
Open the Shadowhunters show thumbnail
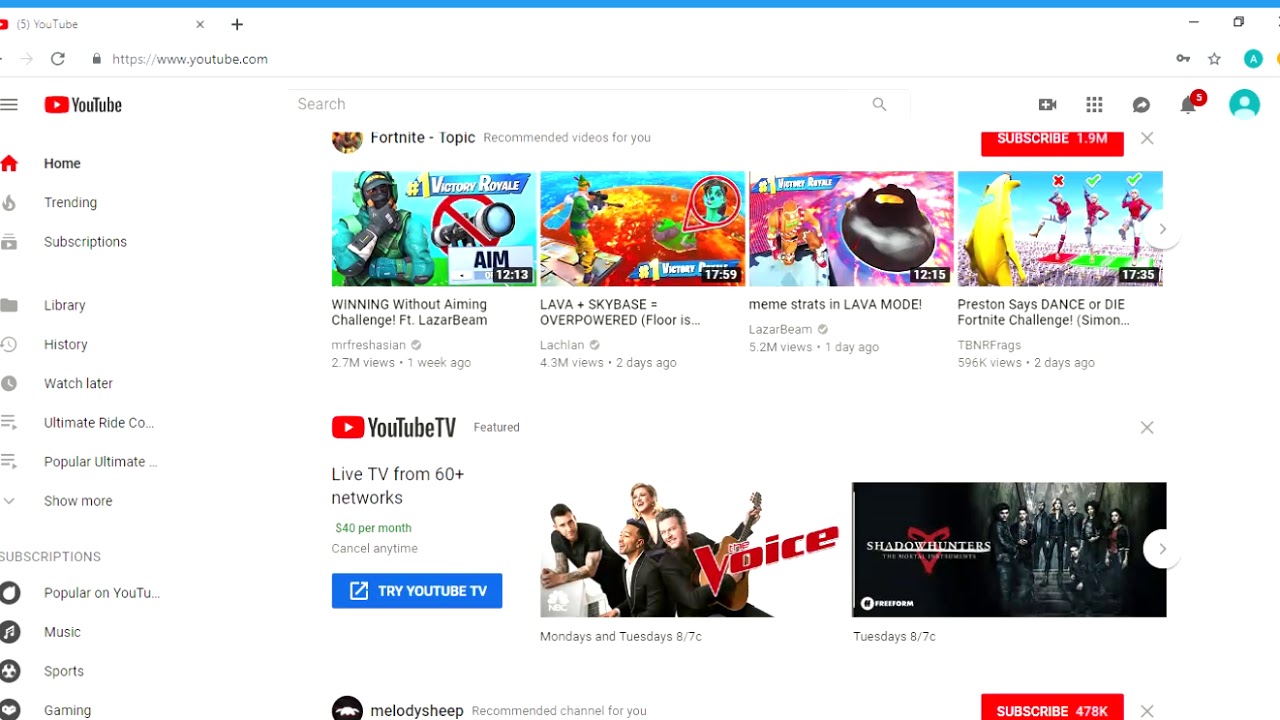(x=1009, y=550)
